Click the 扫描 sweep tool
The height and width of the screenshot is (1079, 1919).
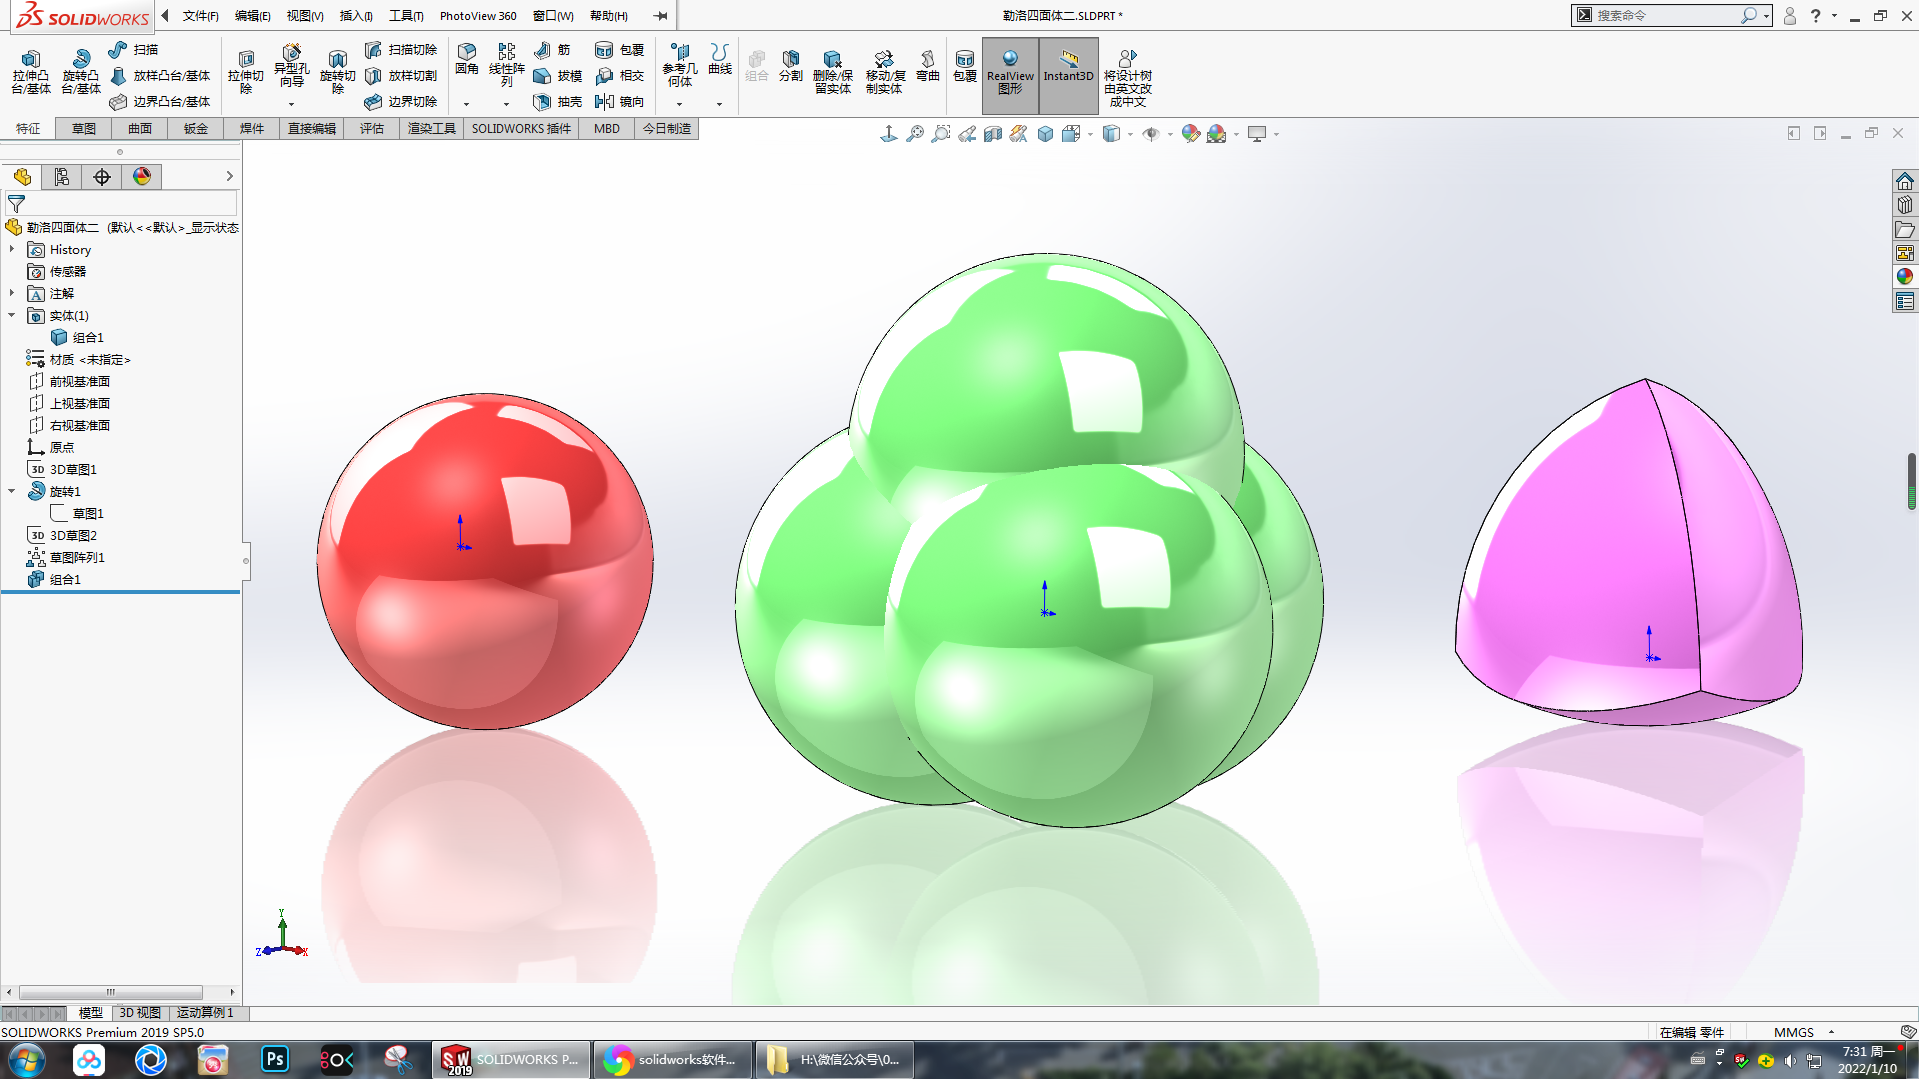tap(134, 49)
